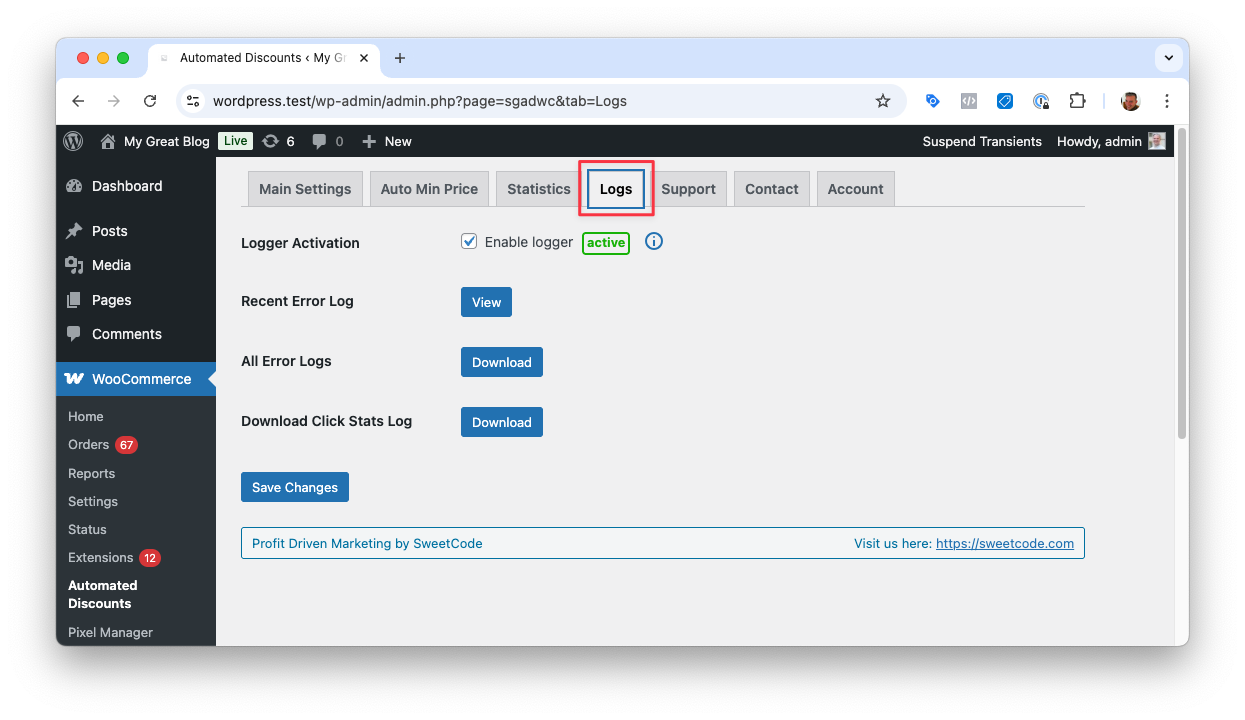Click the plus New content button

387,141
